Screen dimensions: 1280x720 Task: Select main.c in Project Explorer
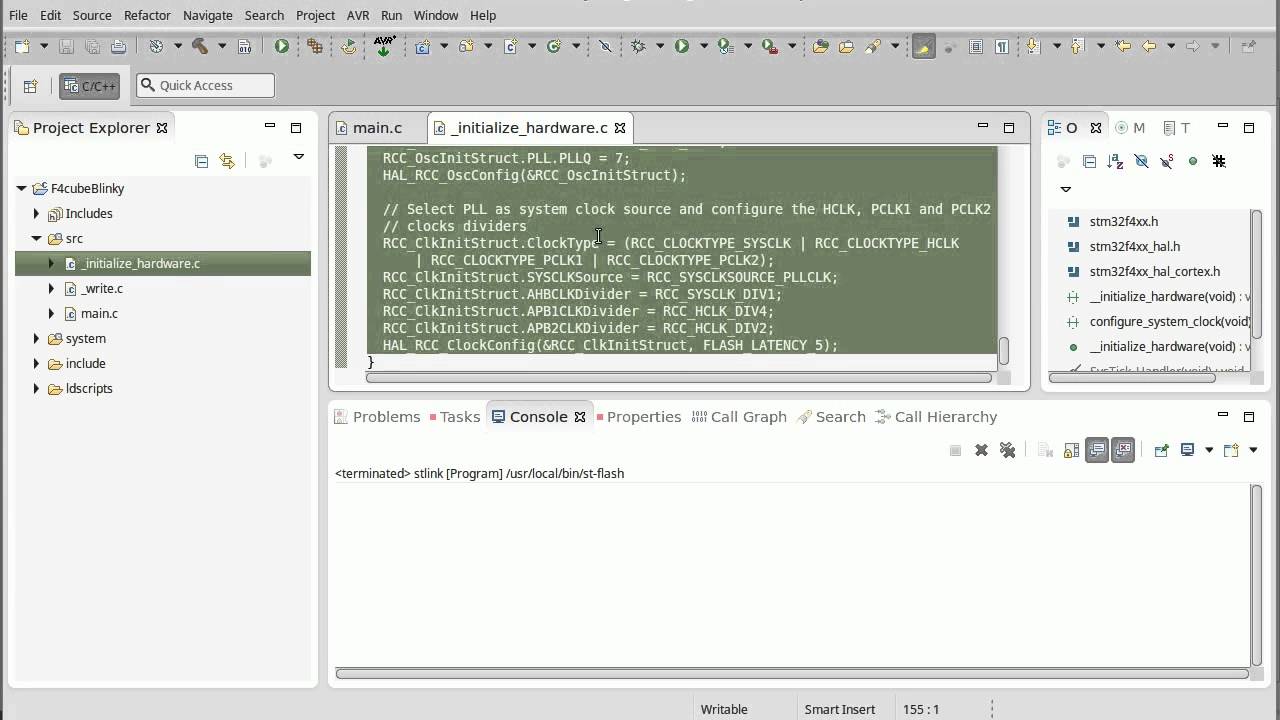click(99, 313)
